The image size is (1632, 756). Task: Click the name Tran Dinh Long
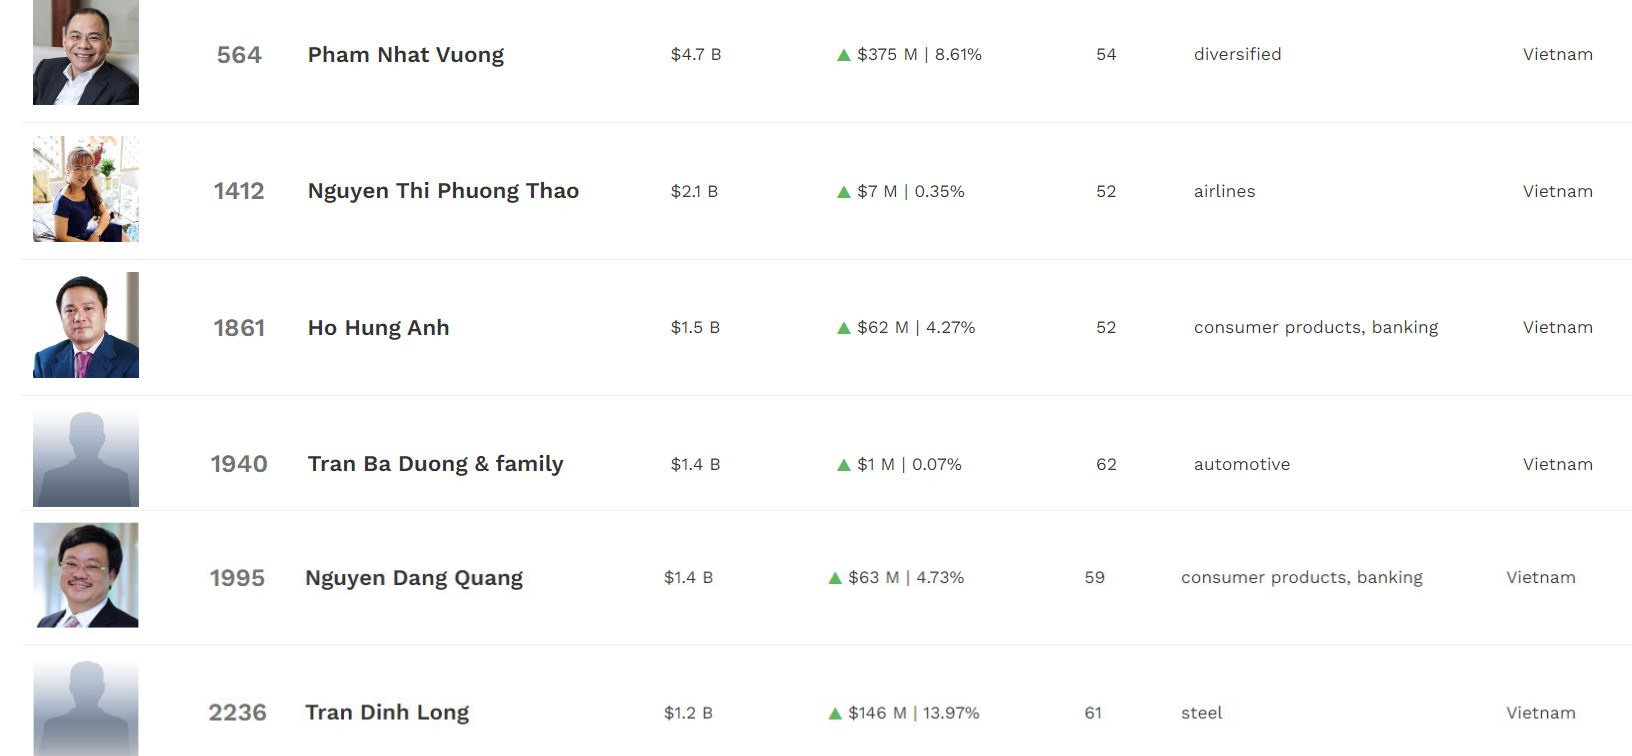[x=387, y=713]
